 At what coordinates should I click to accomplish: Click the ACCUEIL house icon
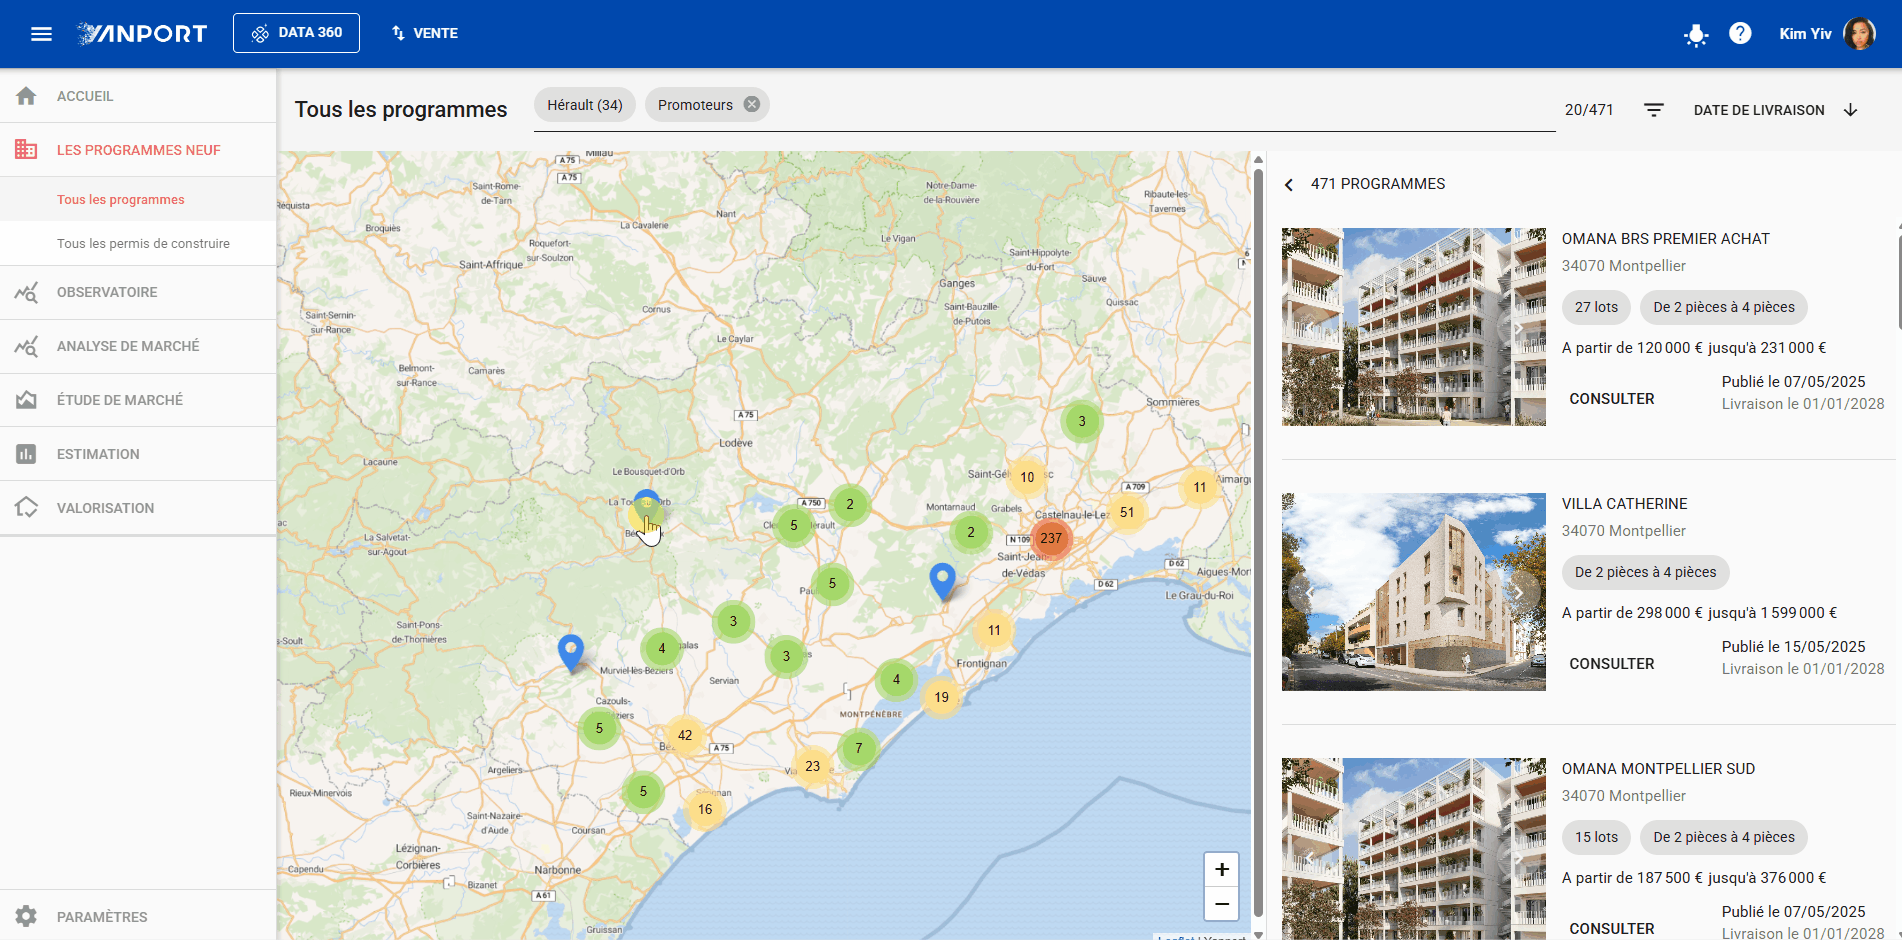(26, 96)
